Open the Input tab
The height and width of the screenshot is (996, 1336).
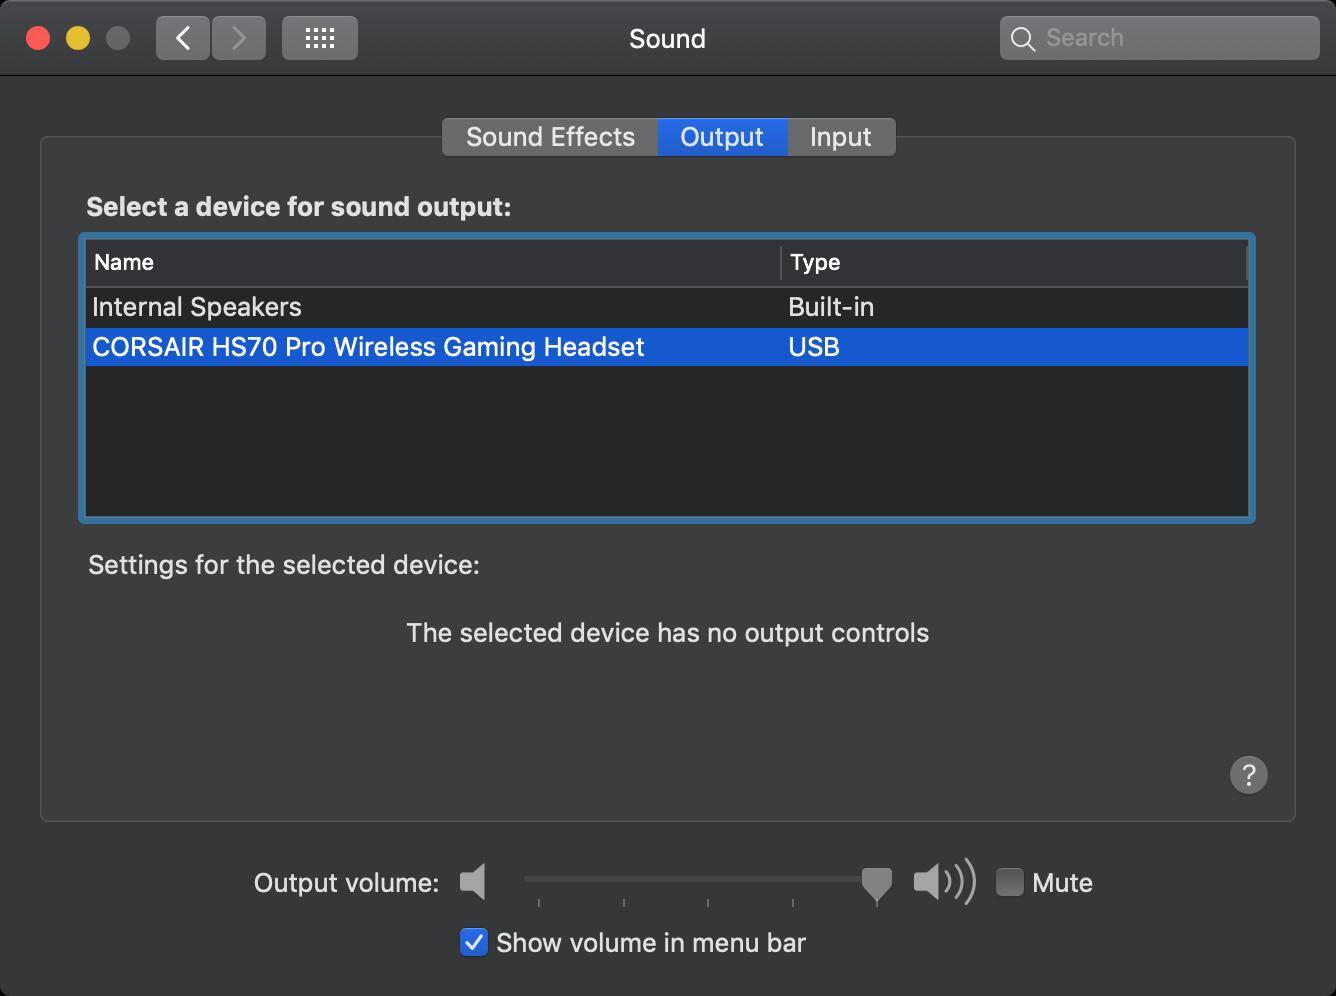coord(840,137)
